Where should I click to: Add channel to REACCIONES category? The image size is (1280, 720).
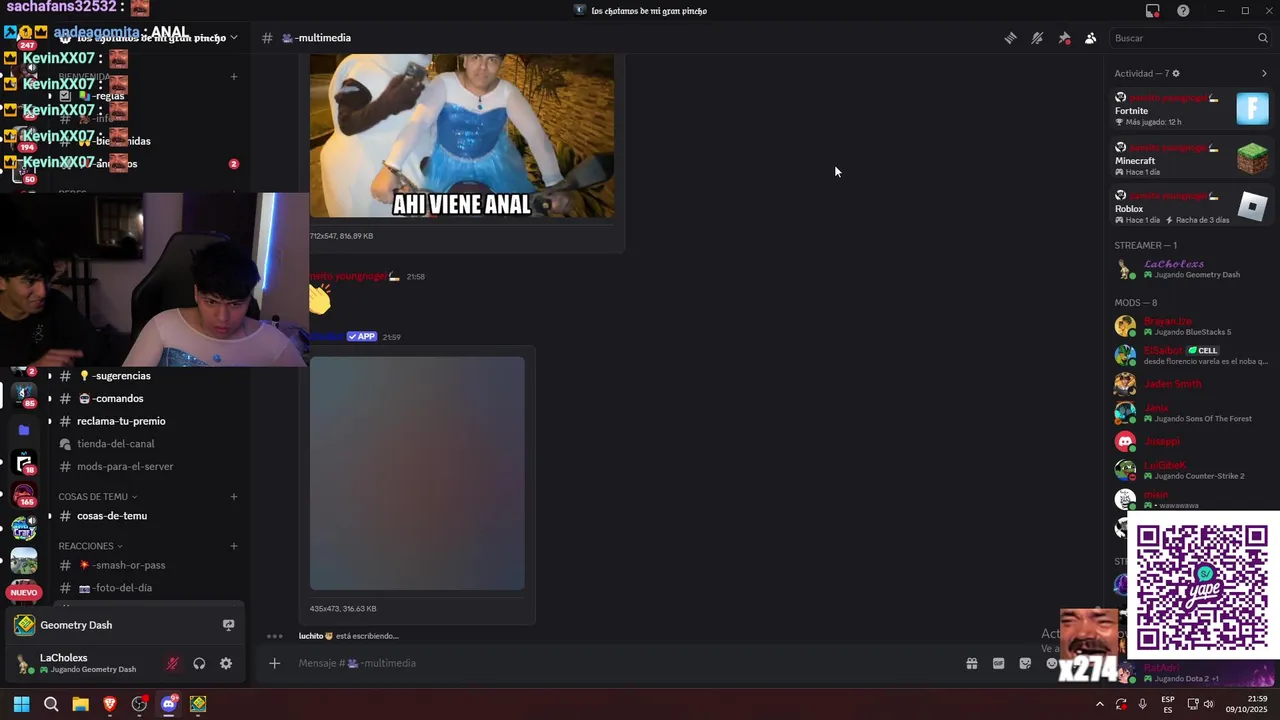[x=234, y=546]
